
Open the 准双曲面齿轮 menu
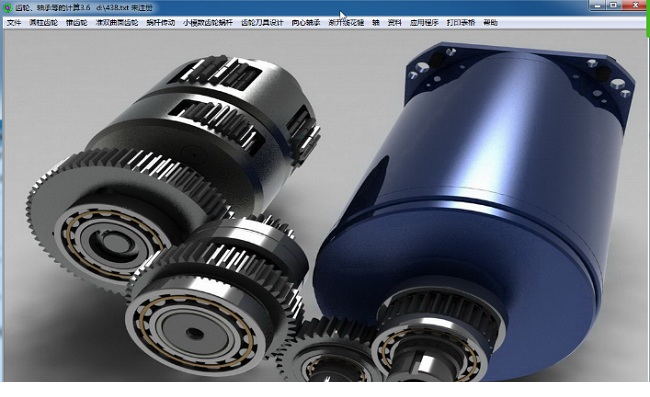coord(117,23)
